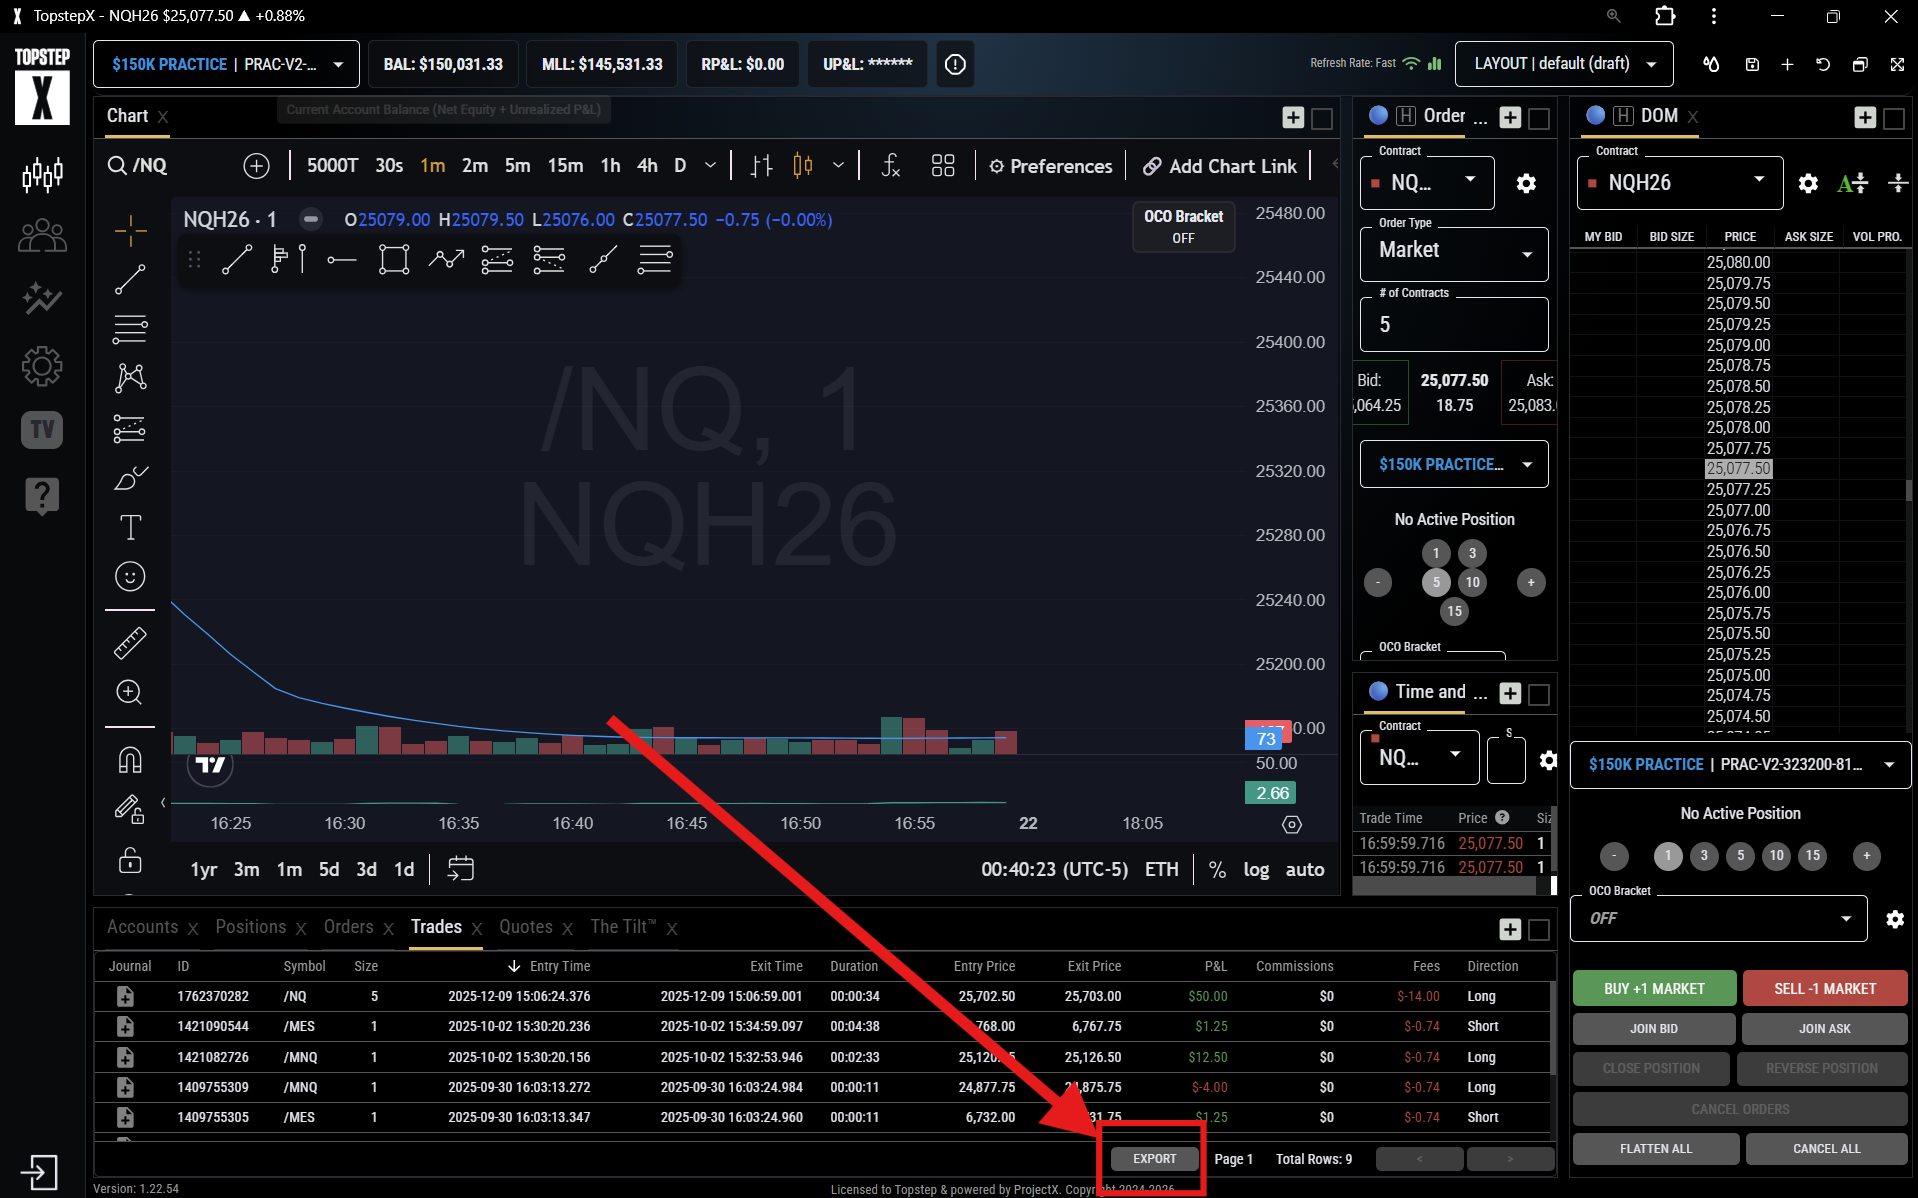
Task: Switch to the Quotes tab
Action: coord(525,927)
